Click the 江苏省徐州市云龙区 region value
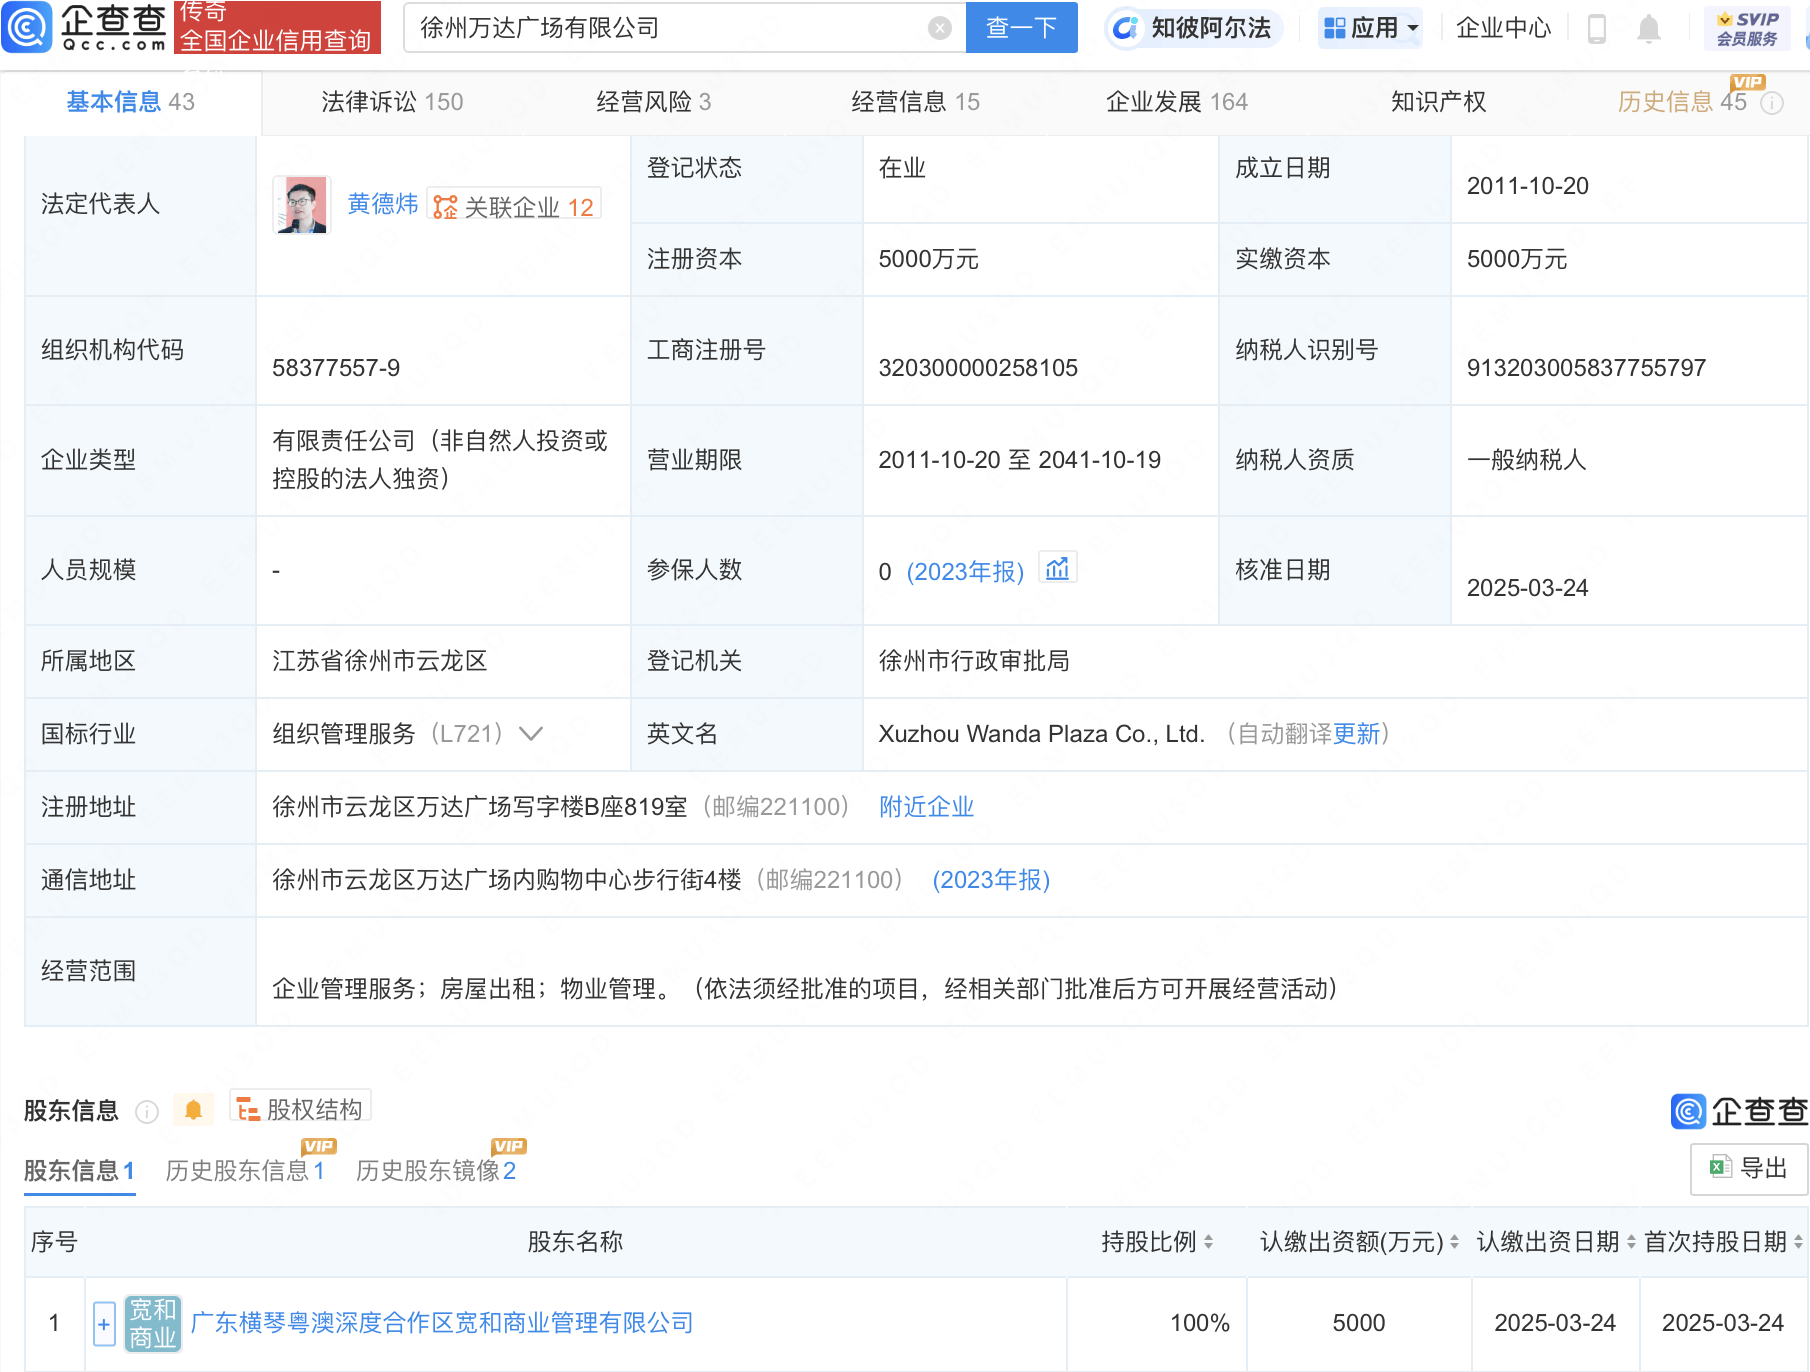 379,661
